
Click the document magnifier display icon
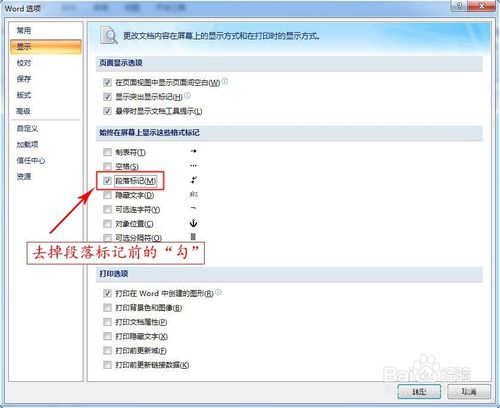click(x=109, y=35)
